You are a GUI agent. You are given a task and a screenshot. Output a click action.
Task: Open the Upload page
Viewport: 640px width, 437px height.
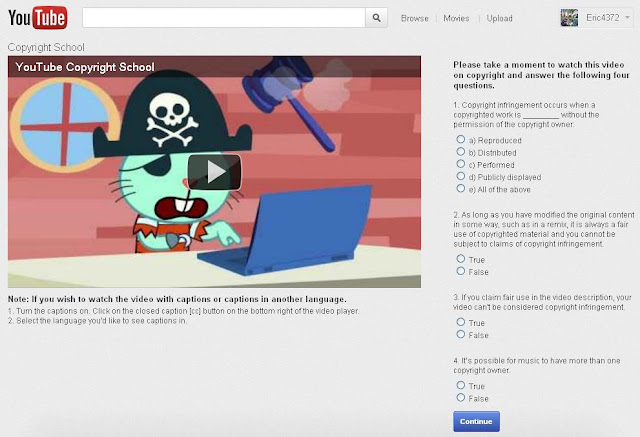click(x=500, y=18)
